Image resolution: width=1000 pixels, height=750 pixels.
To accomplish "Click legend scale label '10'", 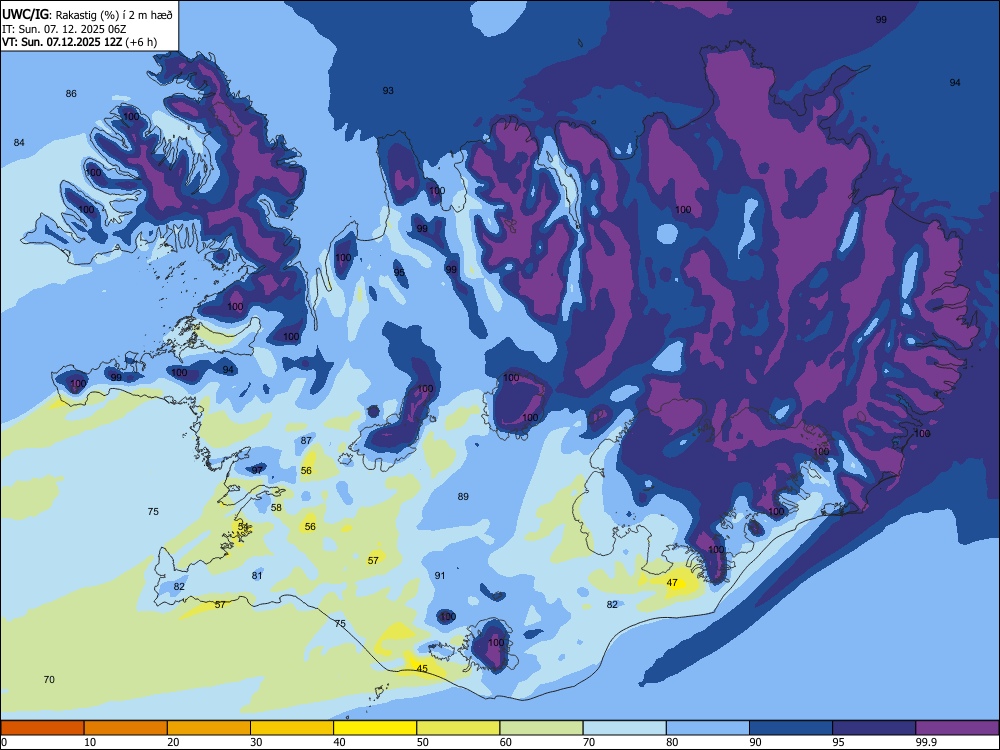I will click(x=90, y=742).
